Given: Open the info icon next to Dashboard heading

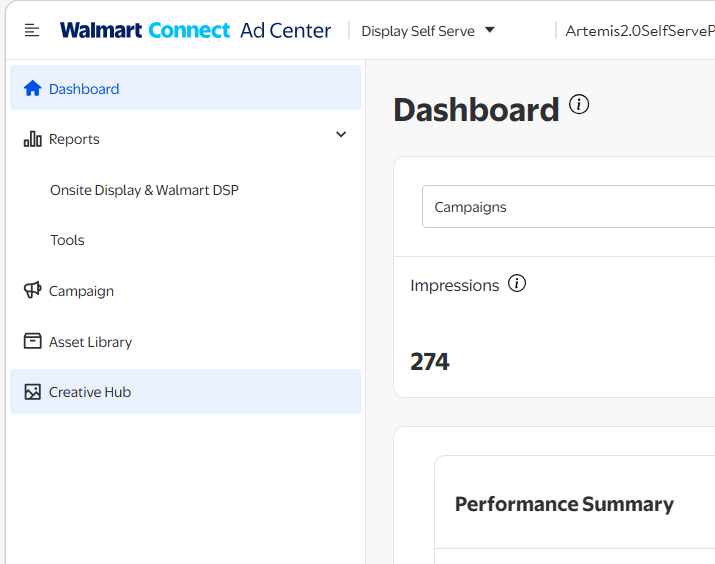Looking at the screenshot, I should tap(579, 104).
